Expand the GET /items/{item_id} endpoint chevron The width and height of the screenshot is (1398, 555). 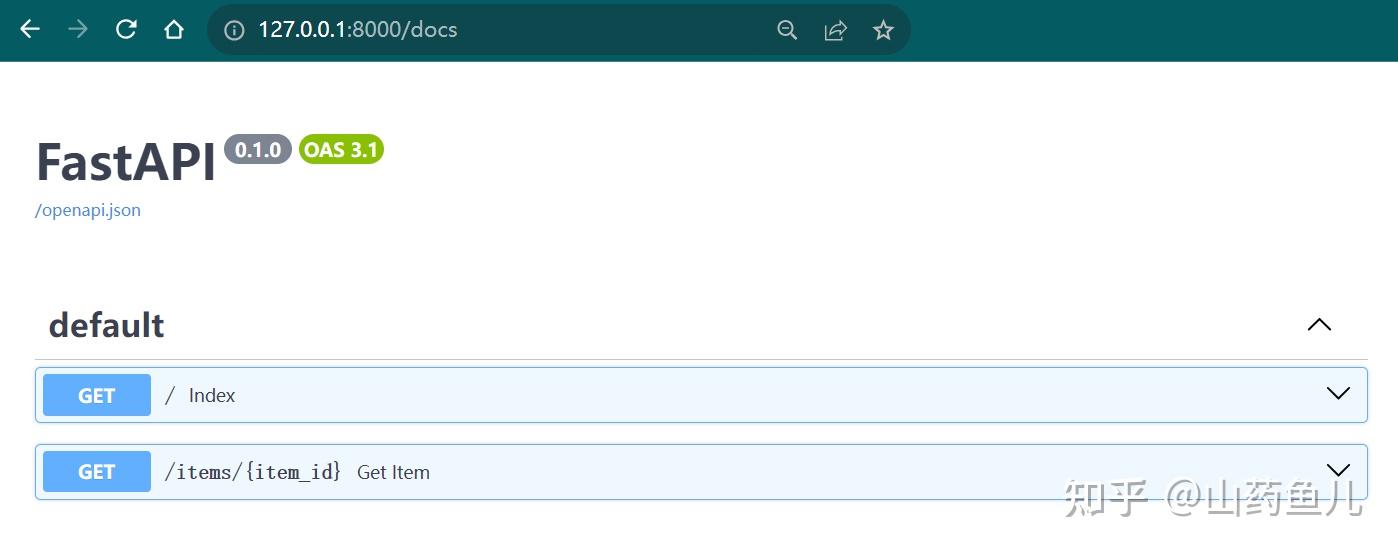pyautogui.click(x=1338, y=470)
